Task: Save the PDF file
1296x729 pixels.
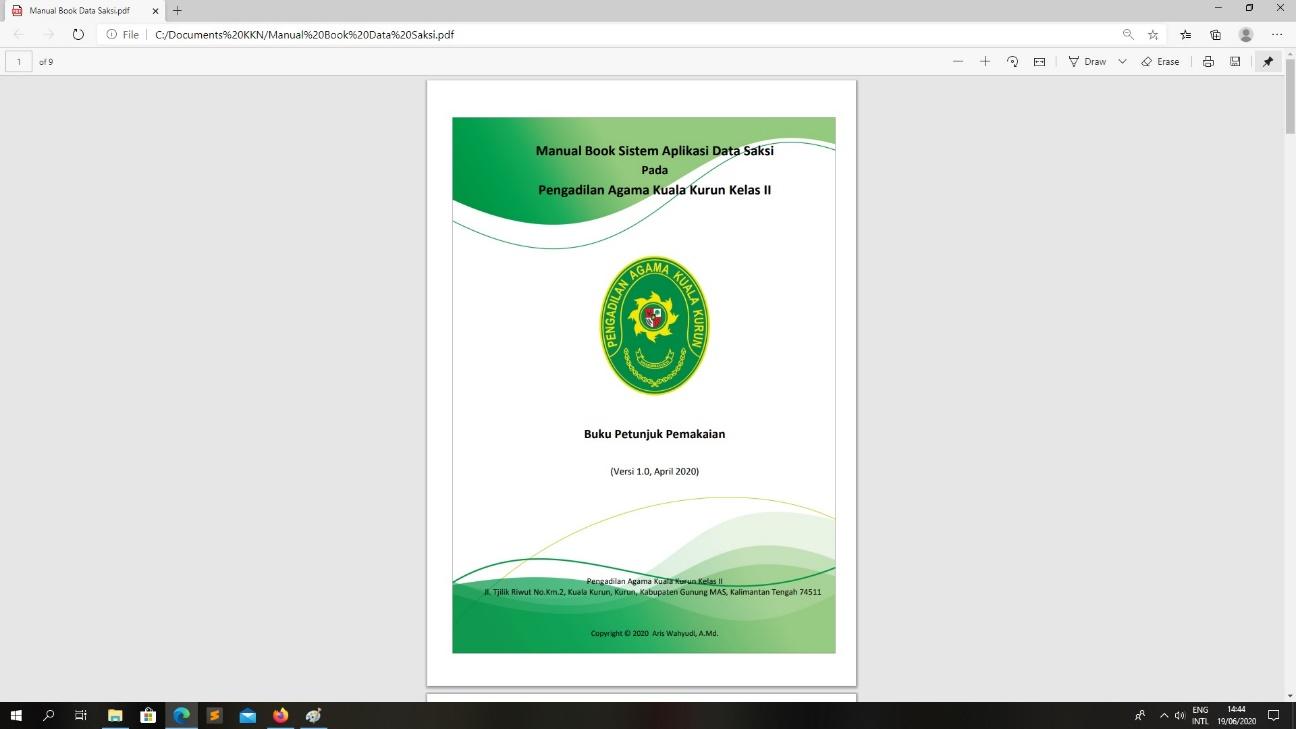Action: pyautogui.click(x=1235, y=61)
